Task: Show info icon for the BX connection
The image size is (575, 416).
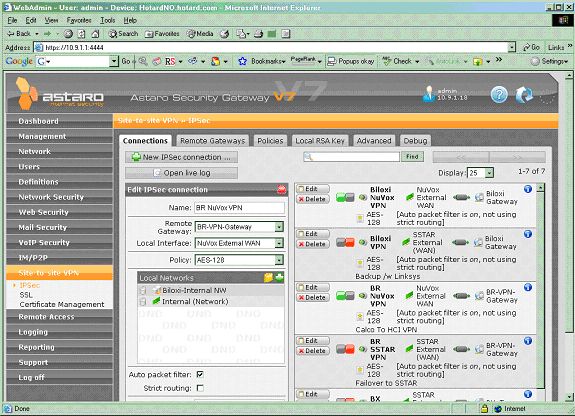Action: pyautogui.click(x=528, y=394)
